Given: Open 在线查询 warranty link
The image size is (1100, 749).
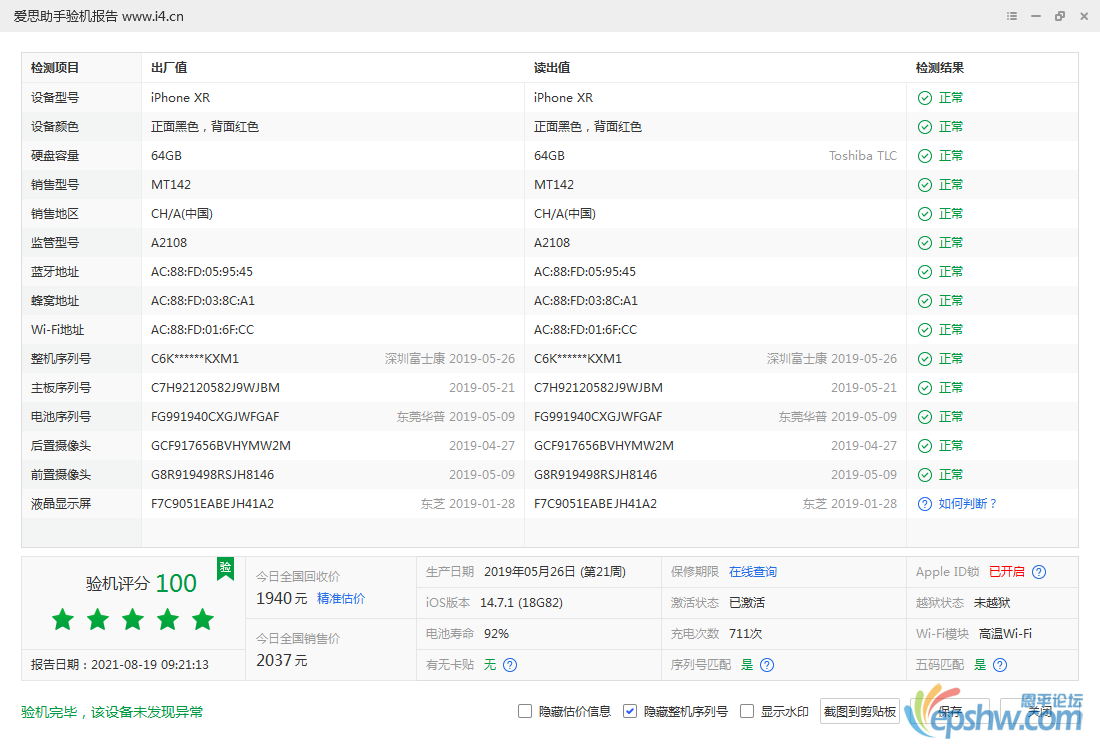Looking at the screenshot, I should click(753, 572).
